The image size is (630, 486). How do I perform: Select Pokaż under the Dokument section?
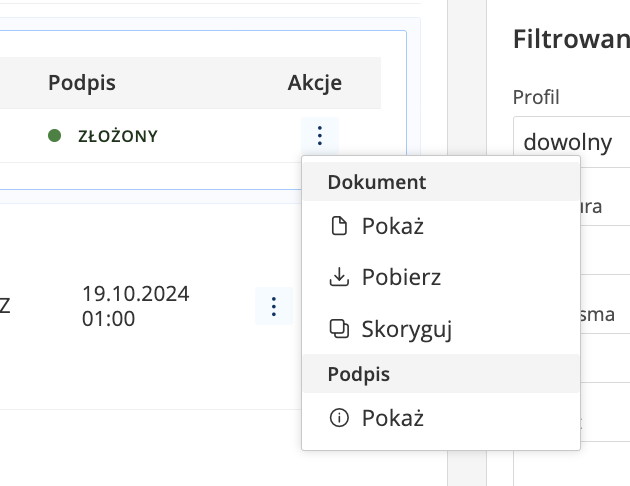441,226
